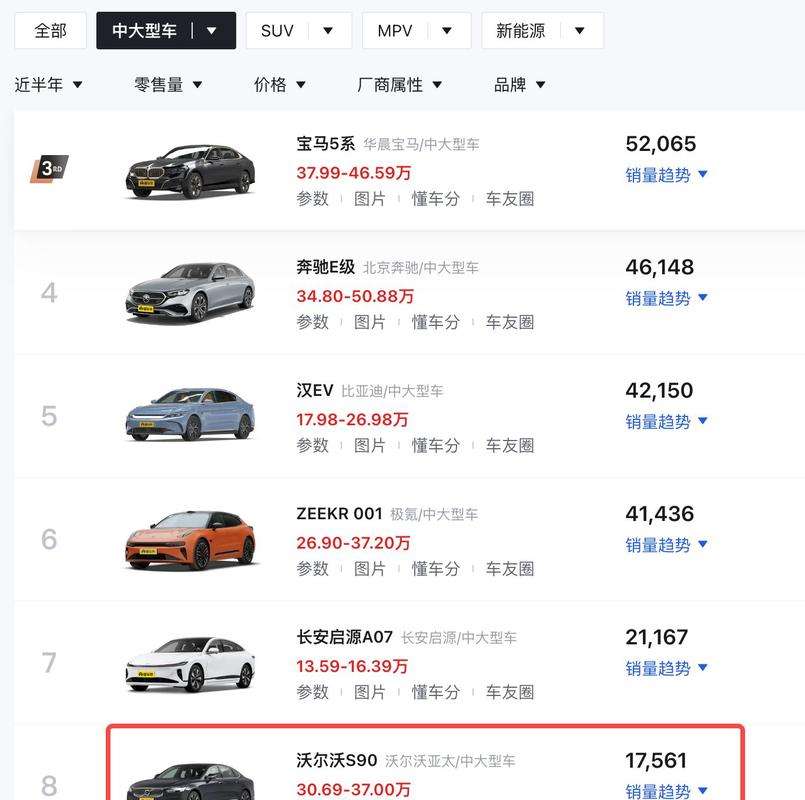Open 参数 link for Mercedes E-Class
The image size is (805, 800).
[x=313, y=322]
